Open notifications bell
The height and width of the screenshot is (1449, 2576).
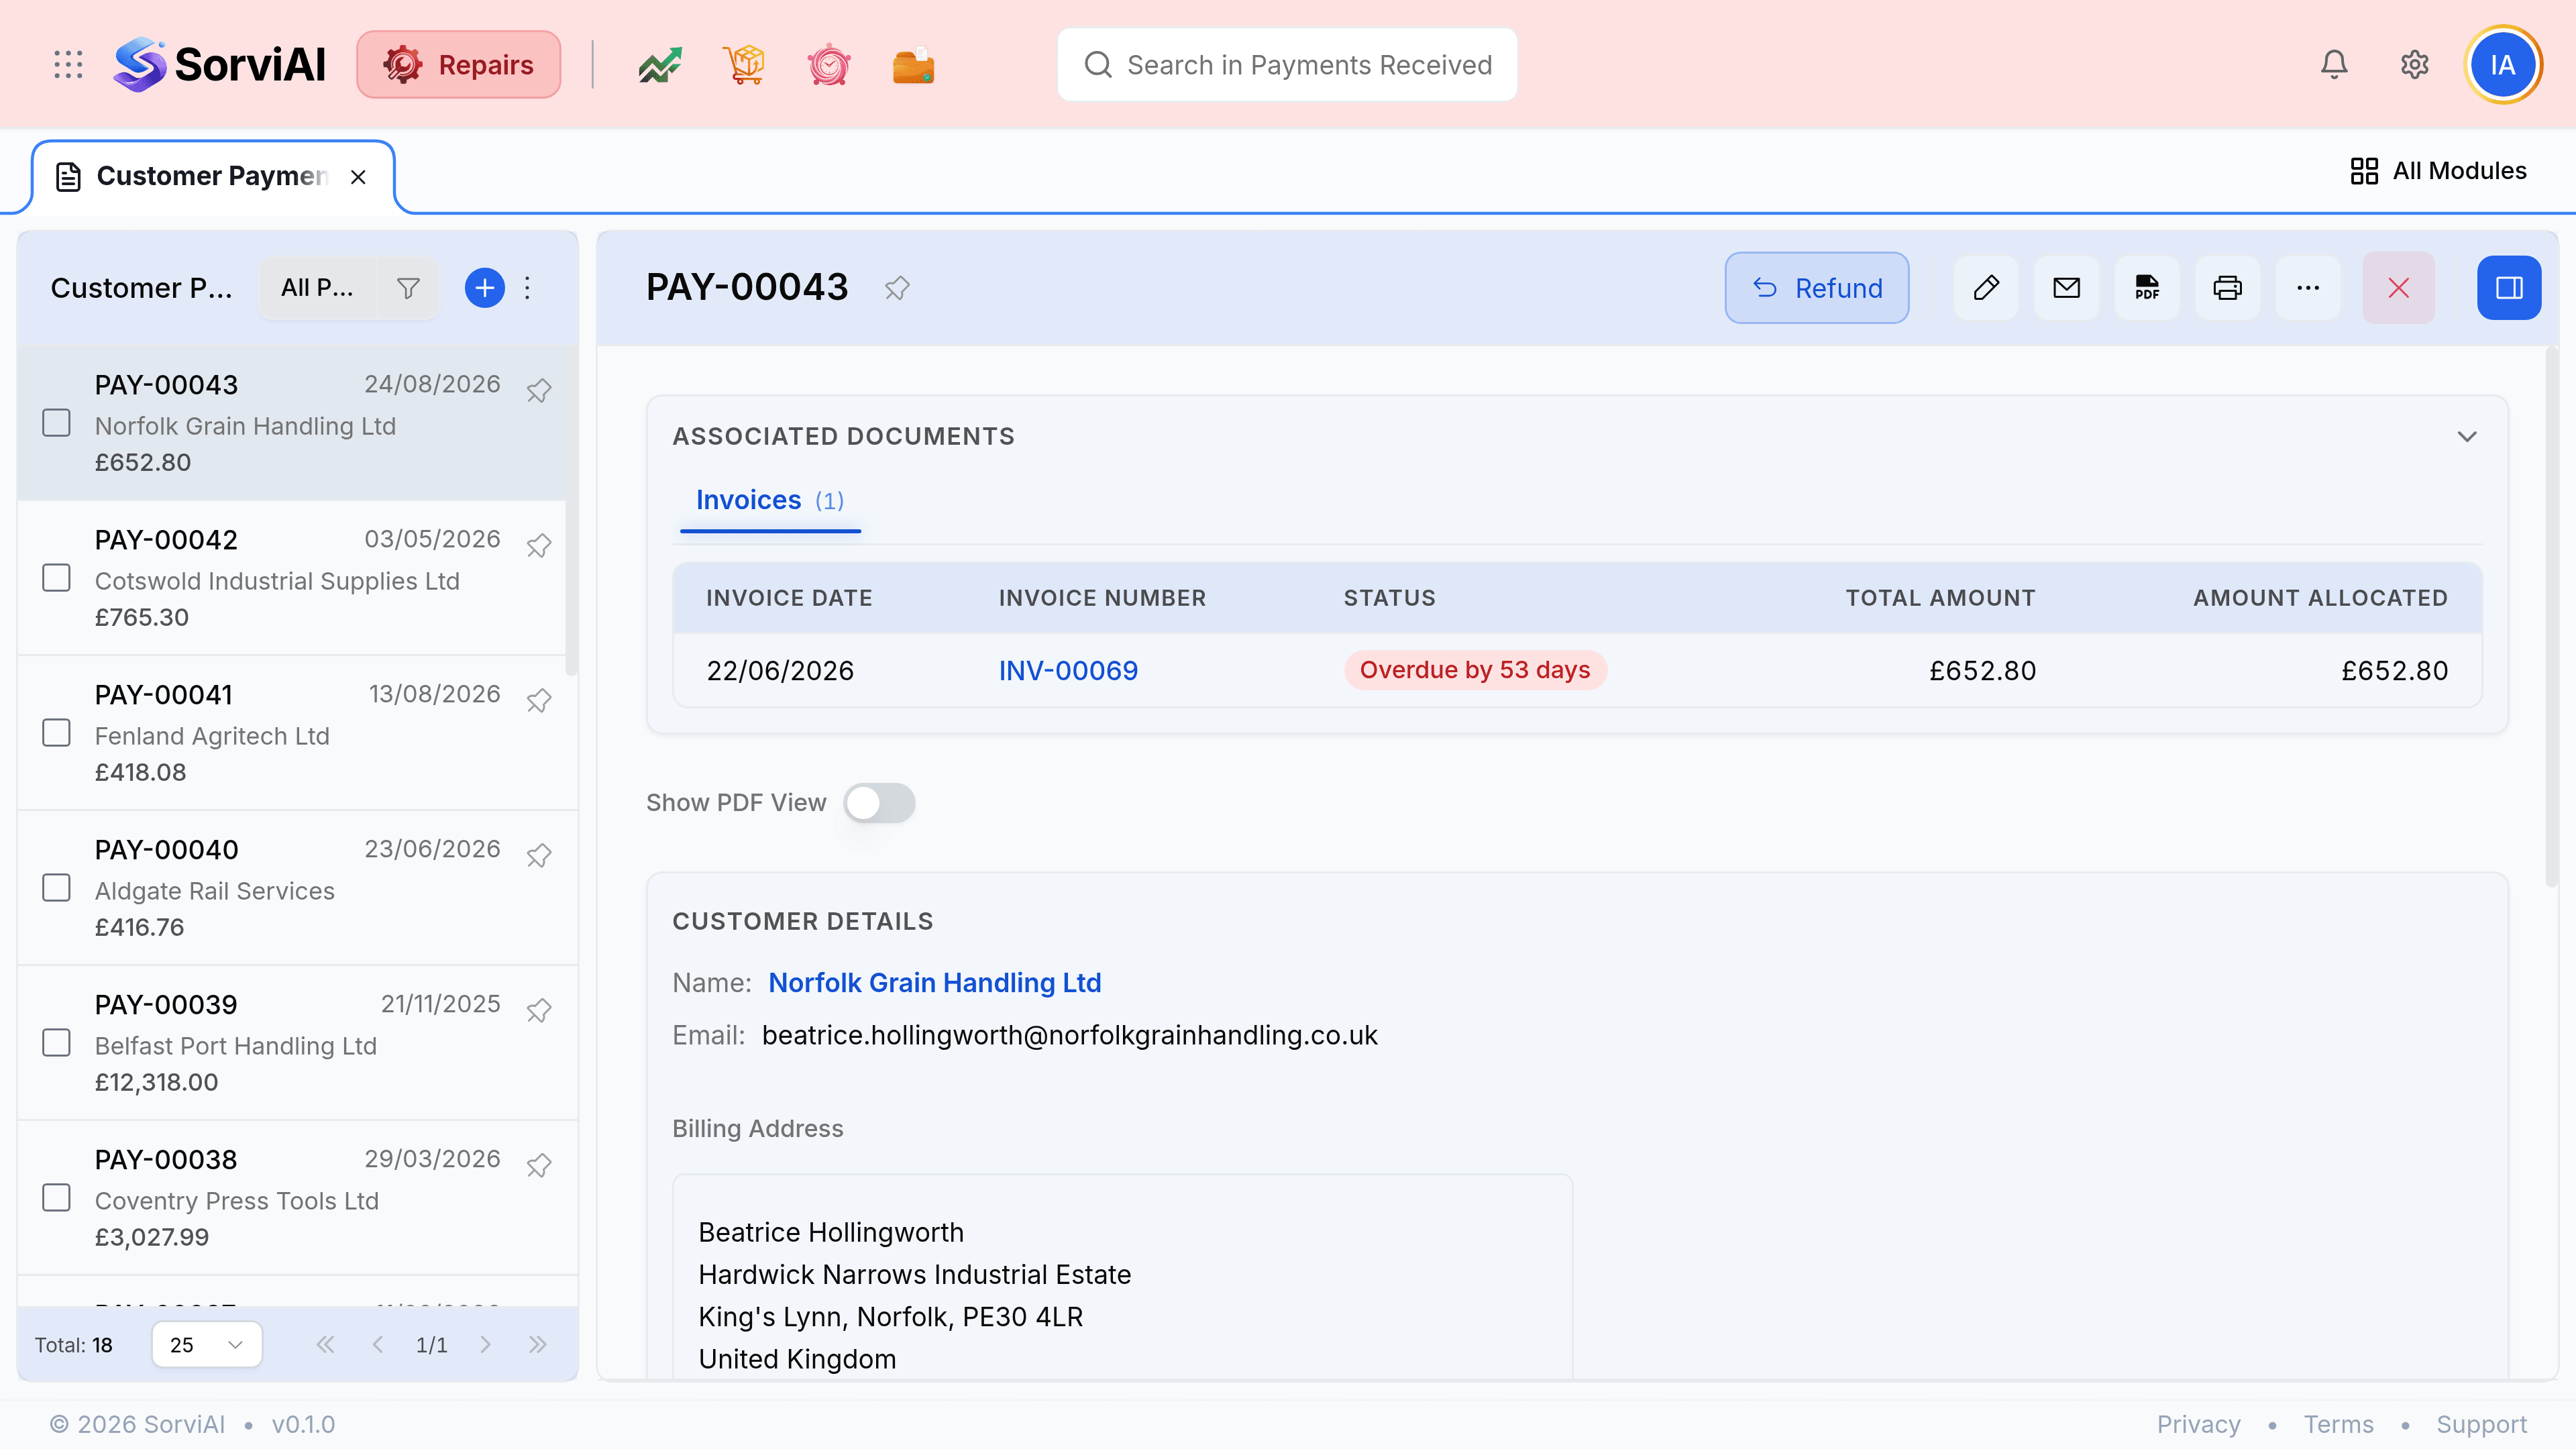coord(2334,65)
